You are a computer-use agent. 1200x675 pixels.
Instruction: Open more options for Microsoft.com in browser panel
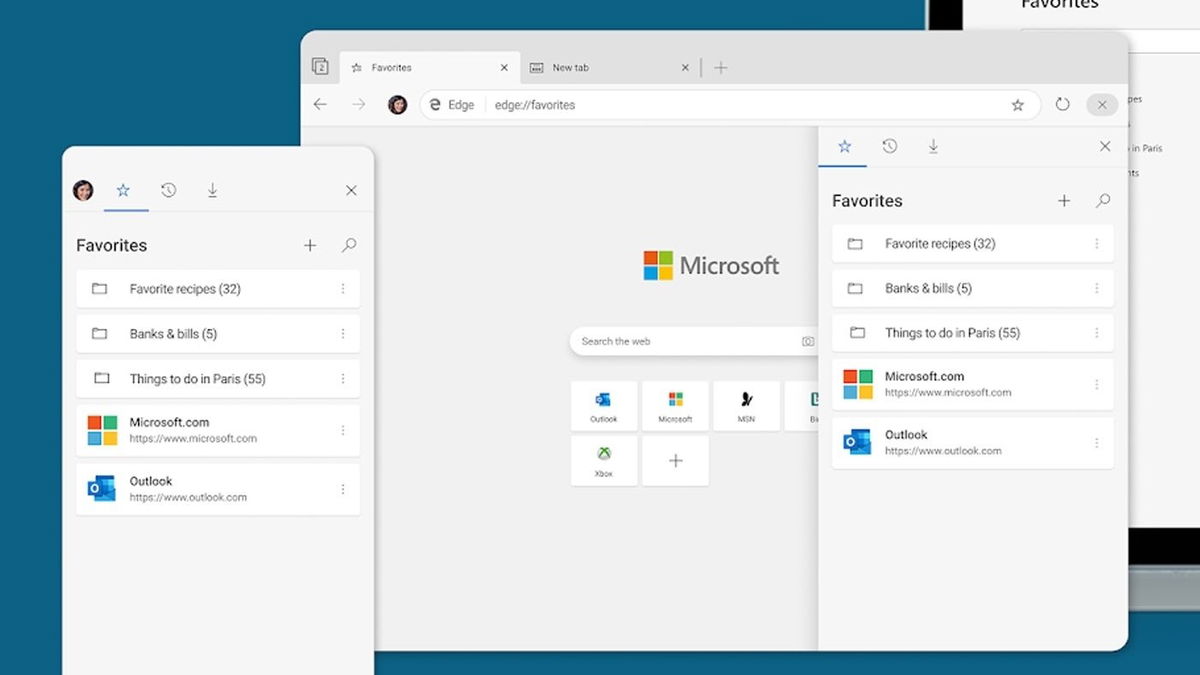tap(1097, 384)
